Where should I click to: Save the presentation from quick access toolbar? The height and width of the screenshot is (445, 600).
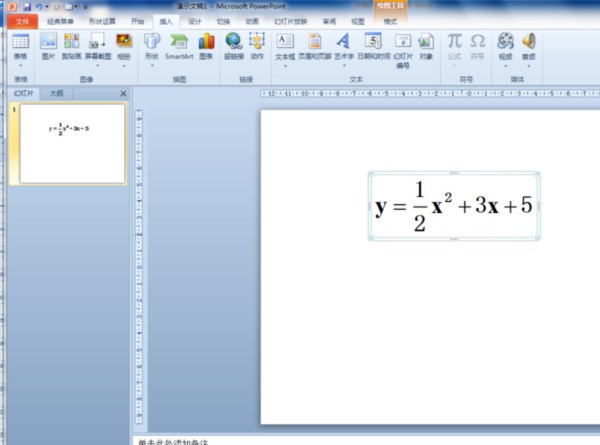[x=26, y=6]
